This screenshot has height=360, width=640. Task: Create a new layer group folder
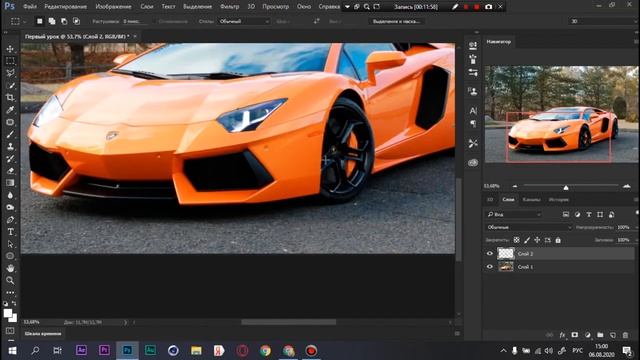(x=600, y=335)
